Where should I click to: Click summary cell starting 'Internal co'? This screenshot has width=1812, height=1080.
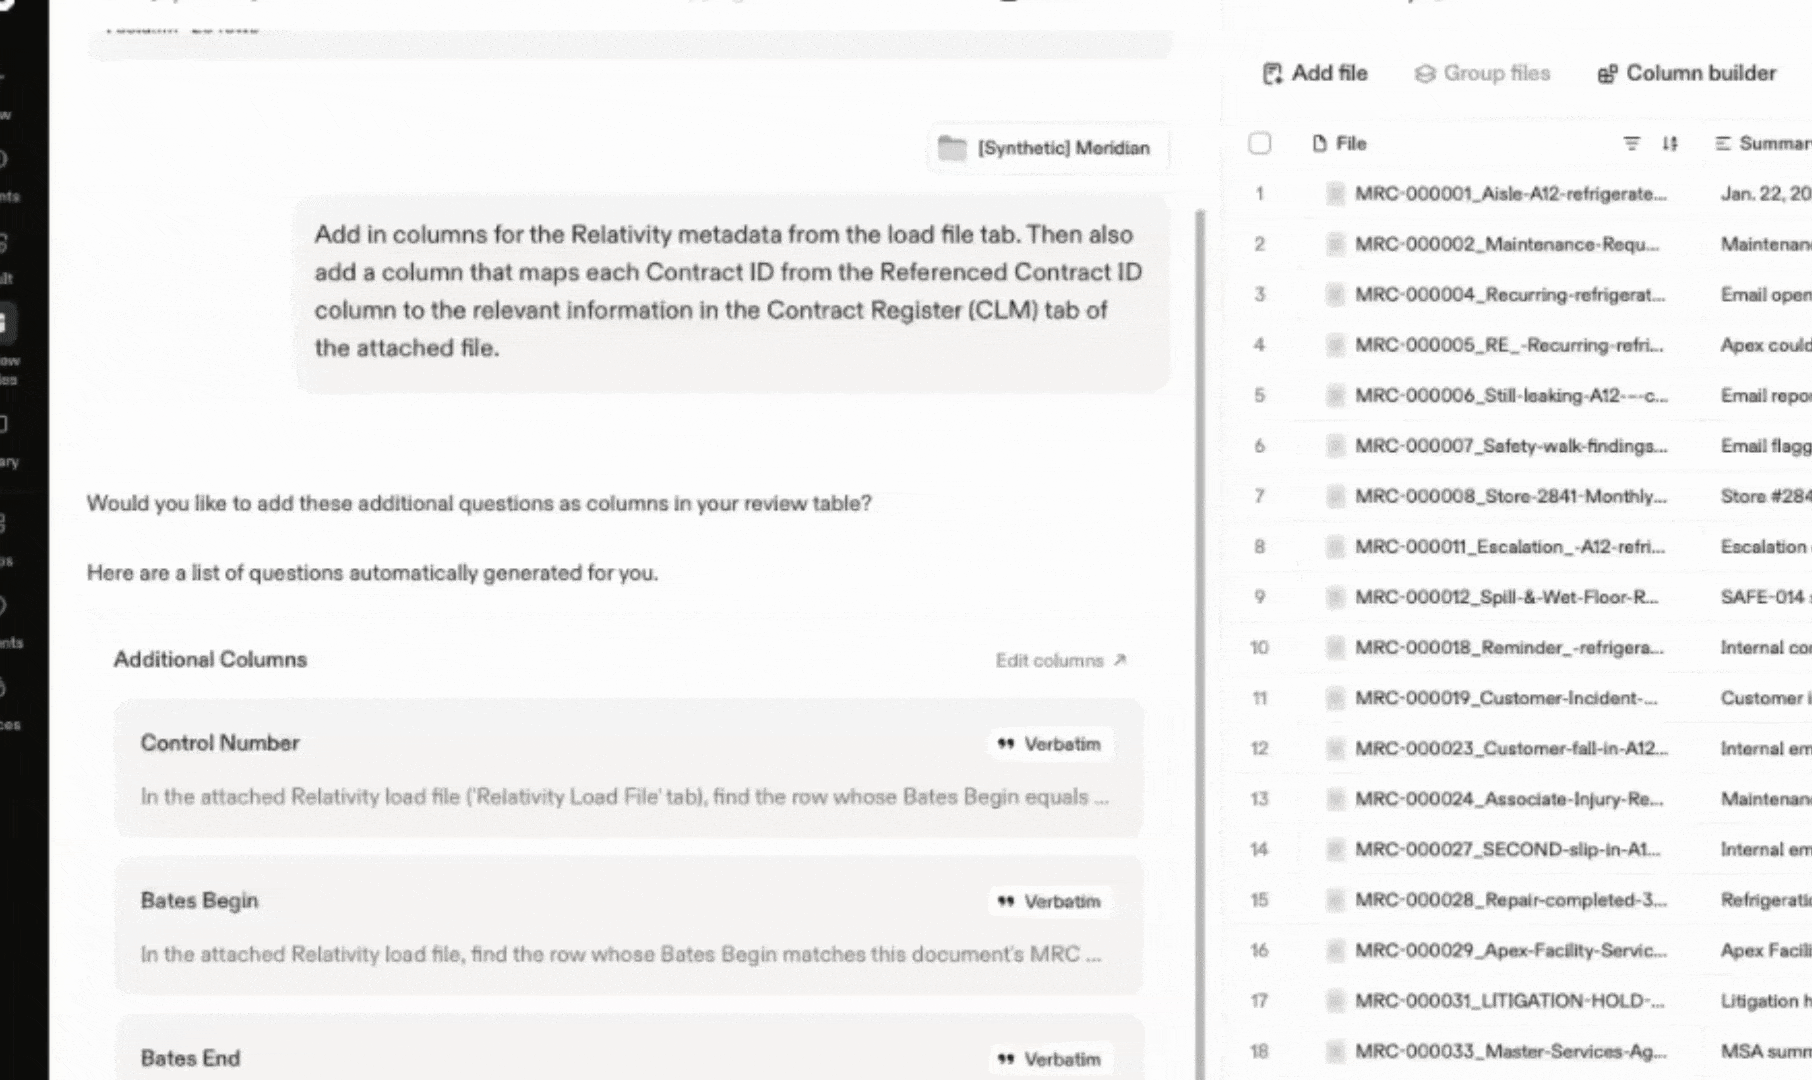tap(1765, 648)
